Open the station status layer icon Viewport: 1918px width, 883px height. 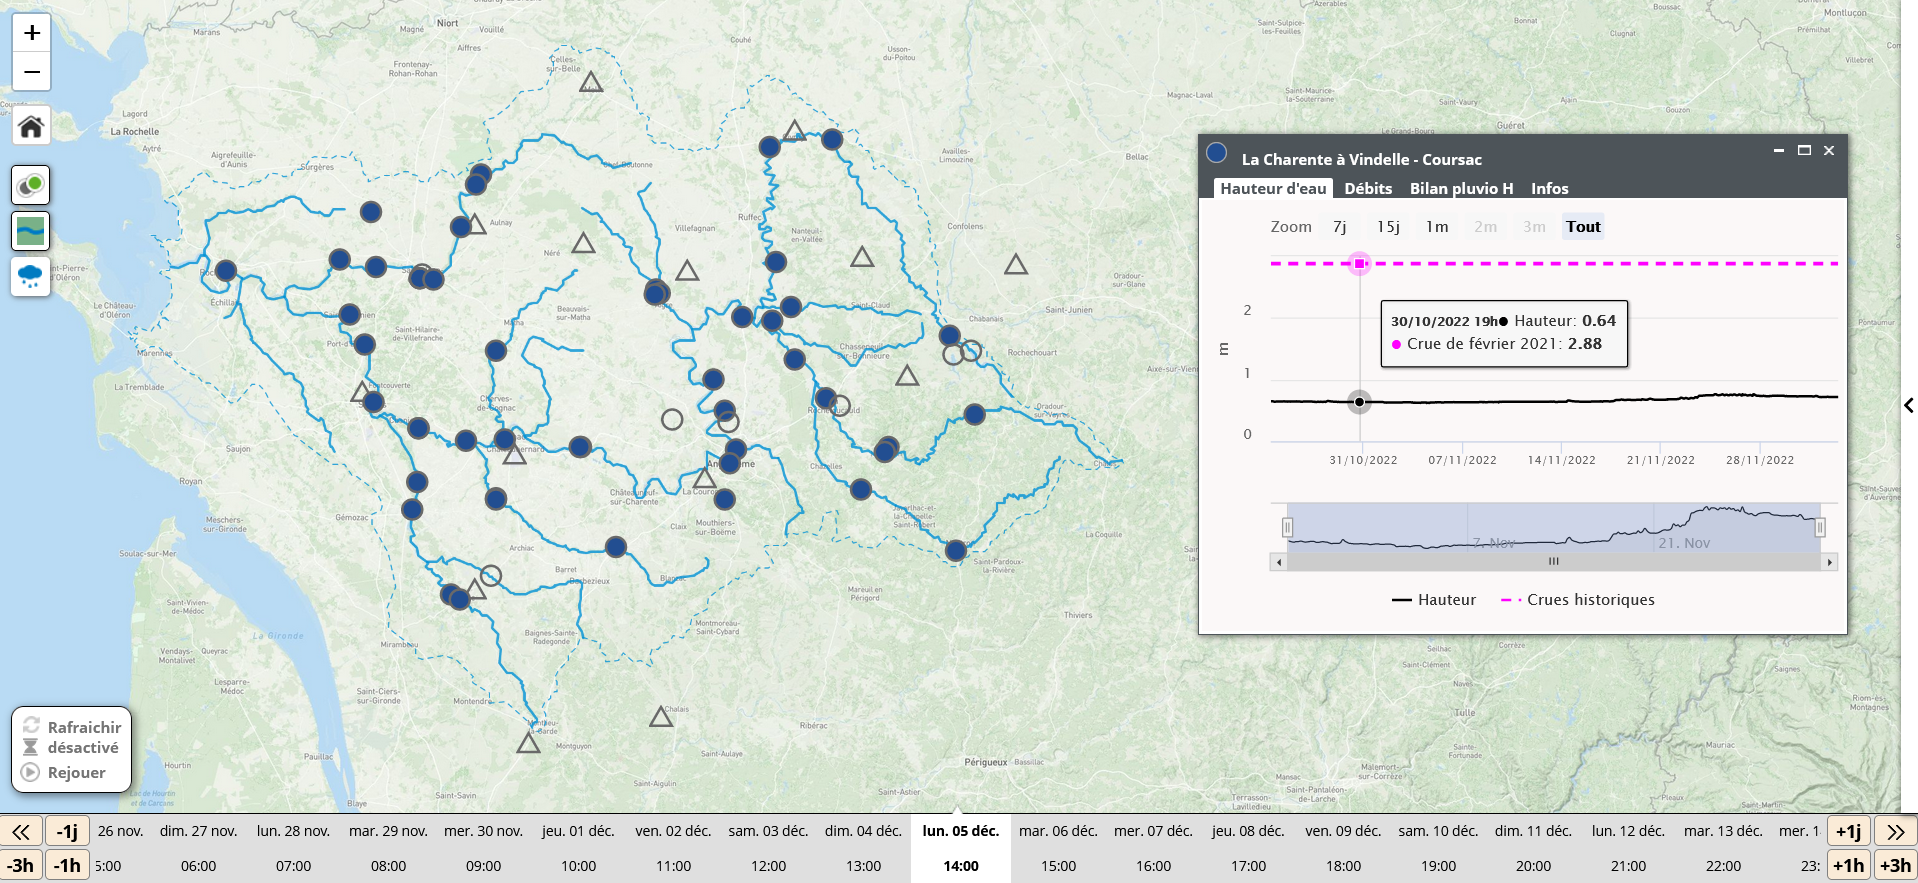31,185
